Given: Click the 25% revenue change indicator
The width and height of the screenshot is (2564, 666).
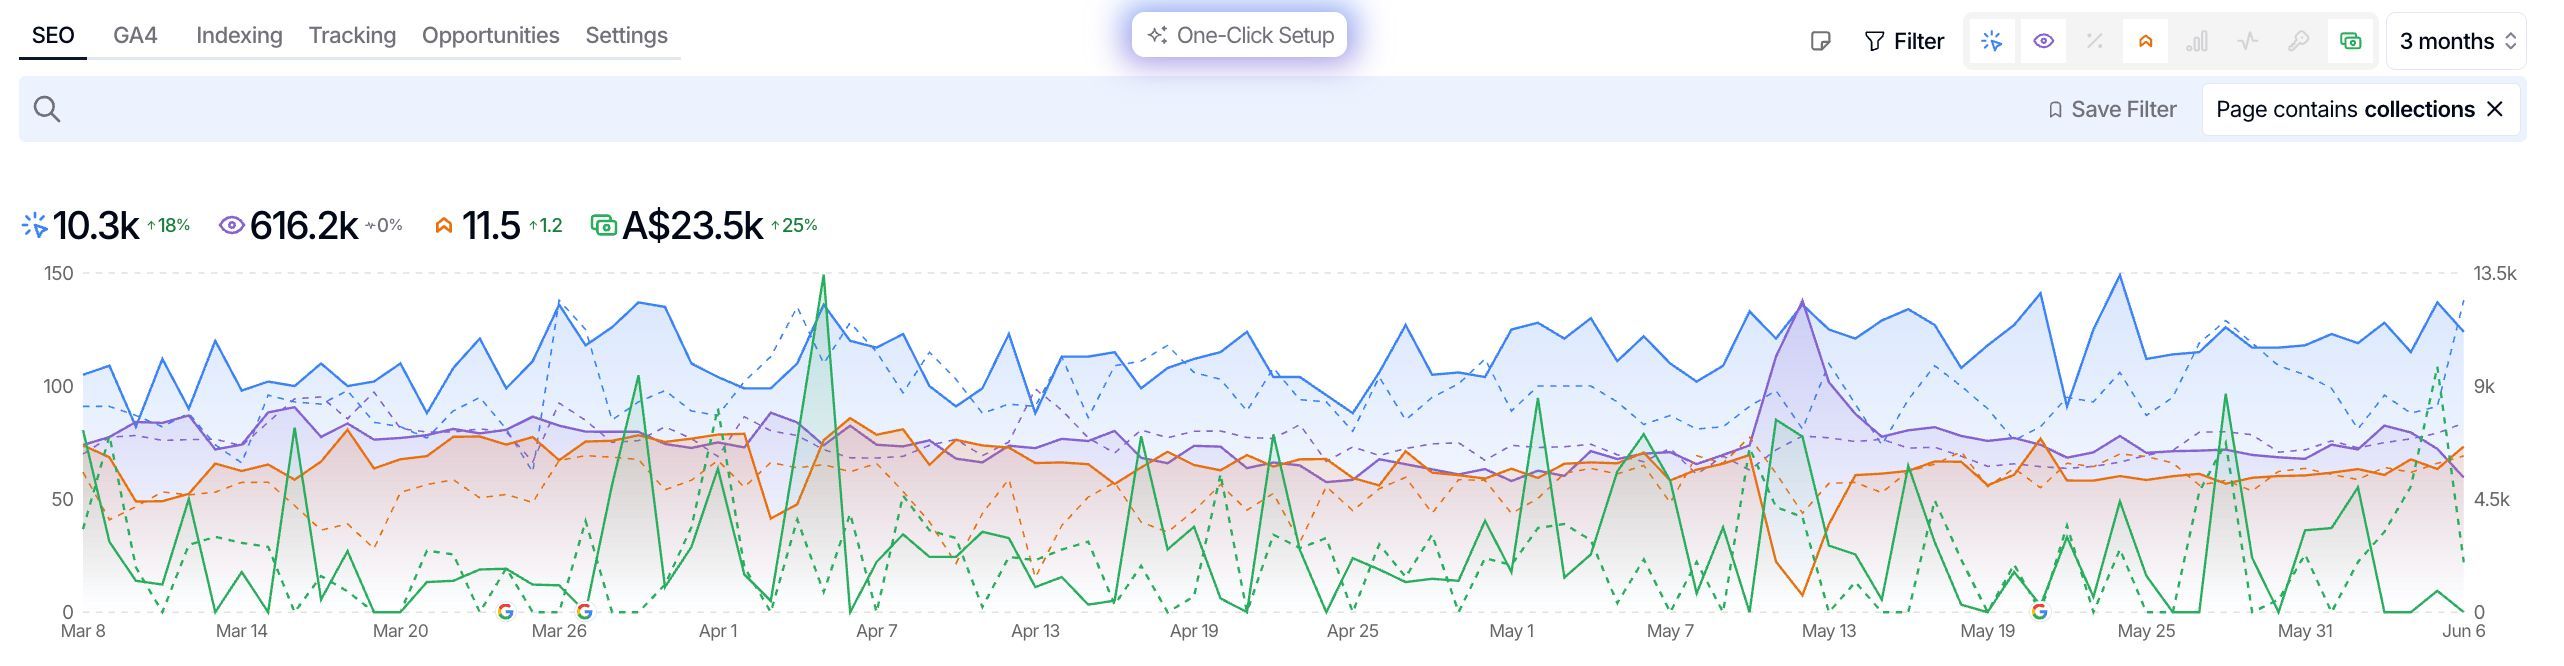Looking at the screenshot, I should coord(794,226).
